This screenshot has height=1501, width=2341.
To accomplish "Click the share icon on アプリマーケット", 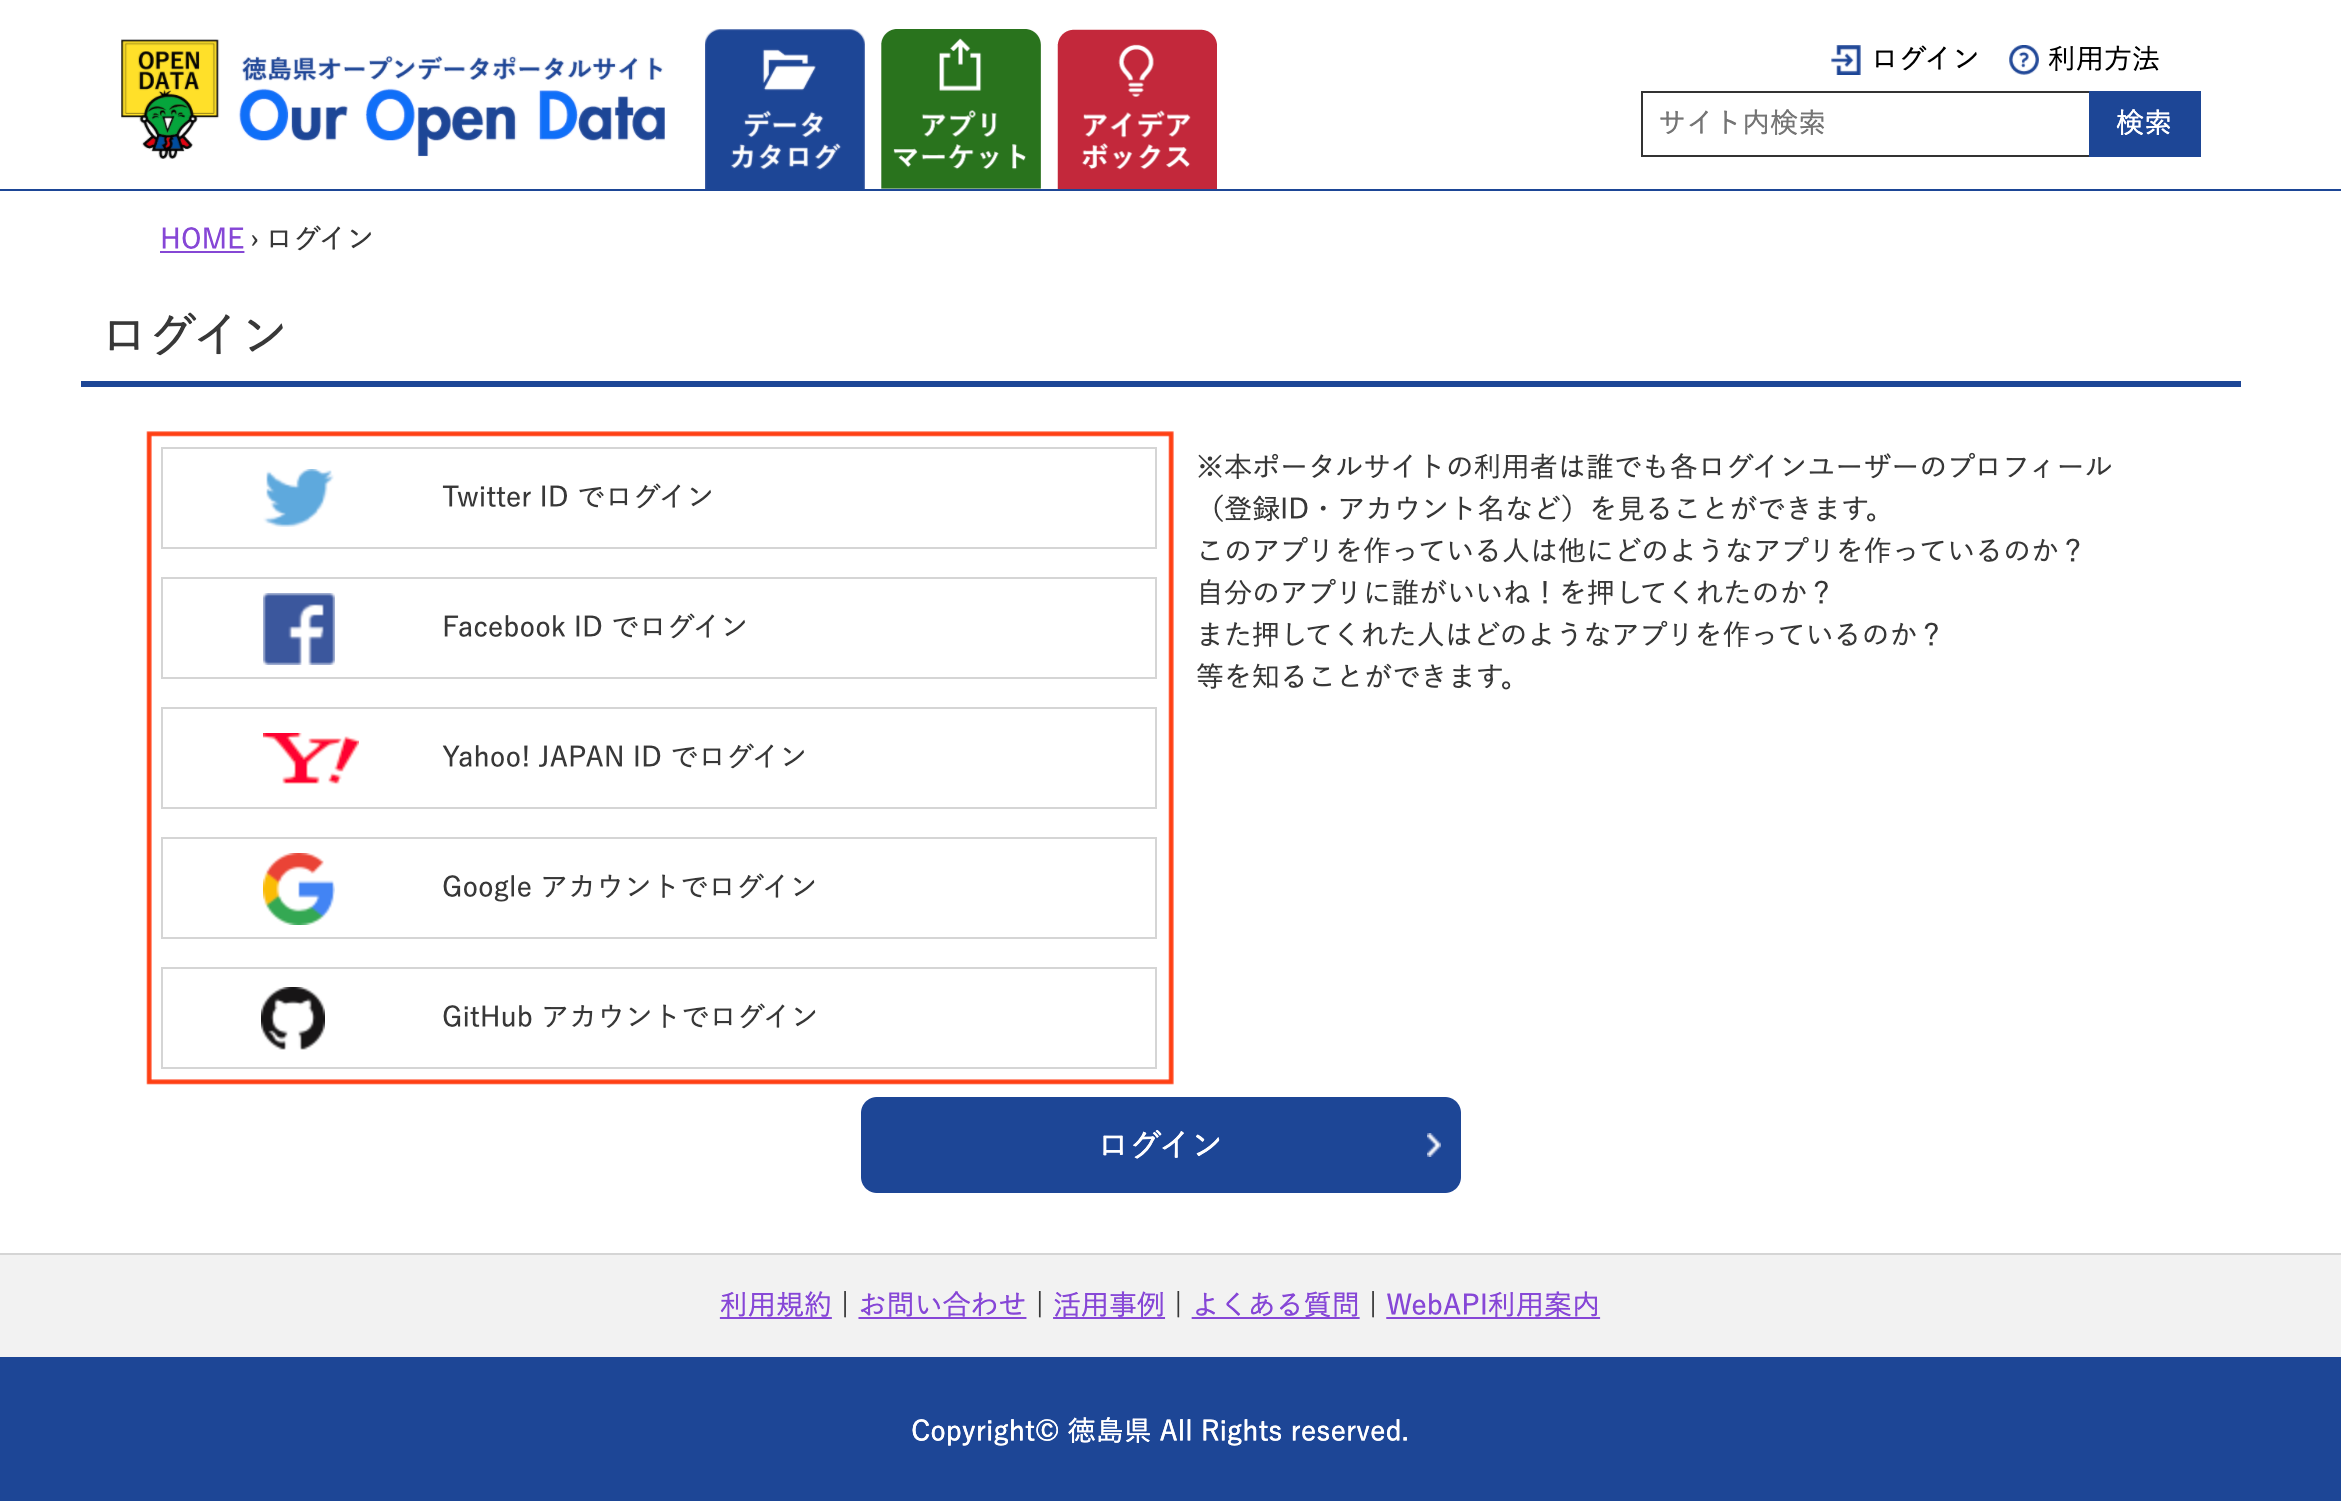I will tap(960, 66).
